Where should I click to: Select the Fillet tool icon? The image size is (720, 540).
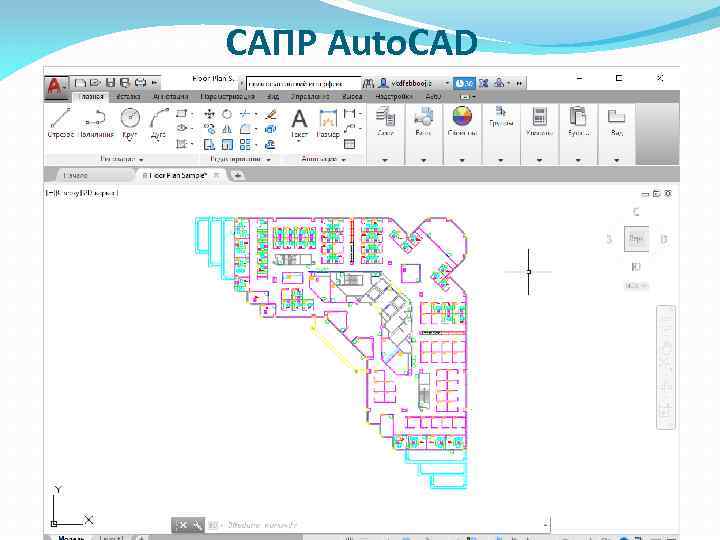tap(245, 129)
